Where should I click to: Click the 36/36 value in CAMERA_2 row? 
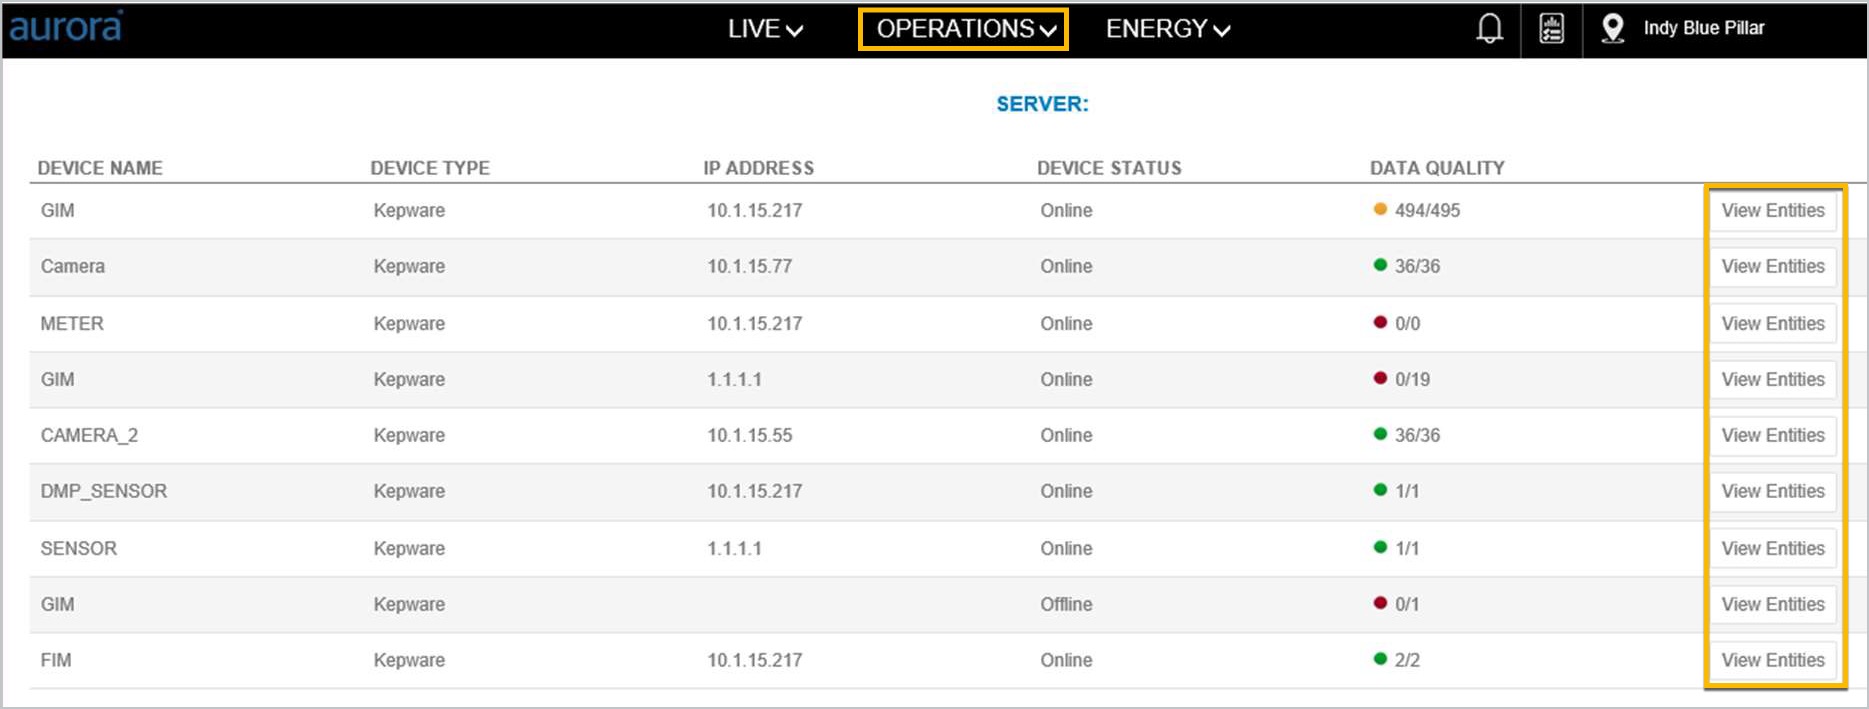pos(1418,436)
